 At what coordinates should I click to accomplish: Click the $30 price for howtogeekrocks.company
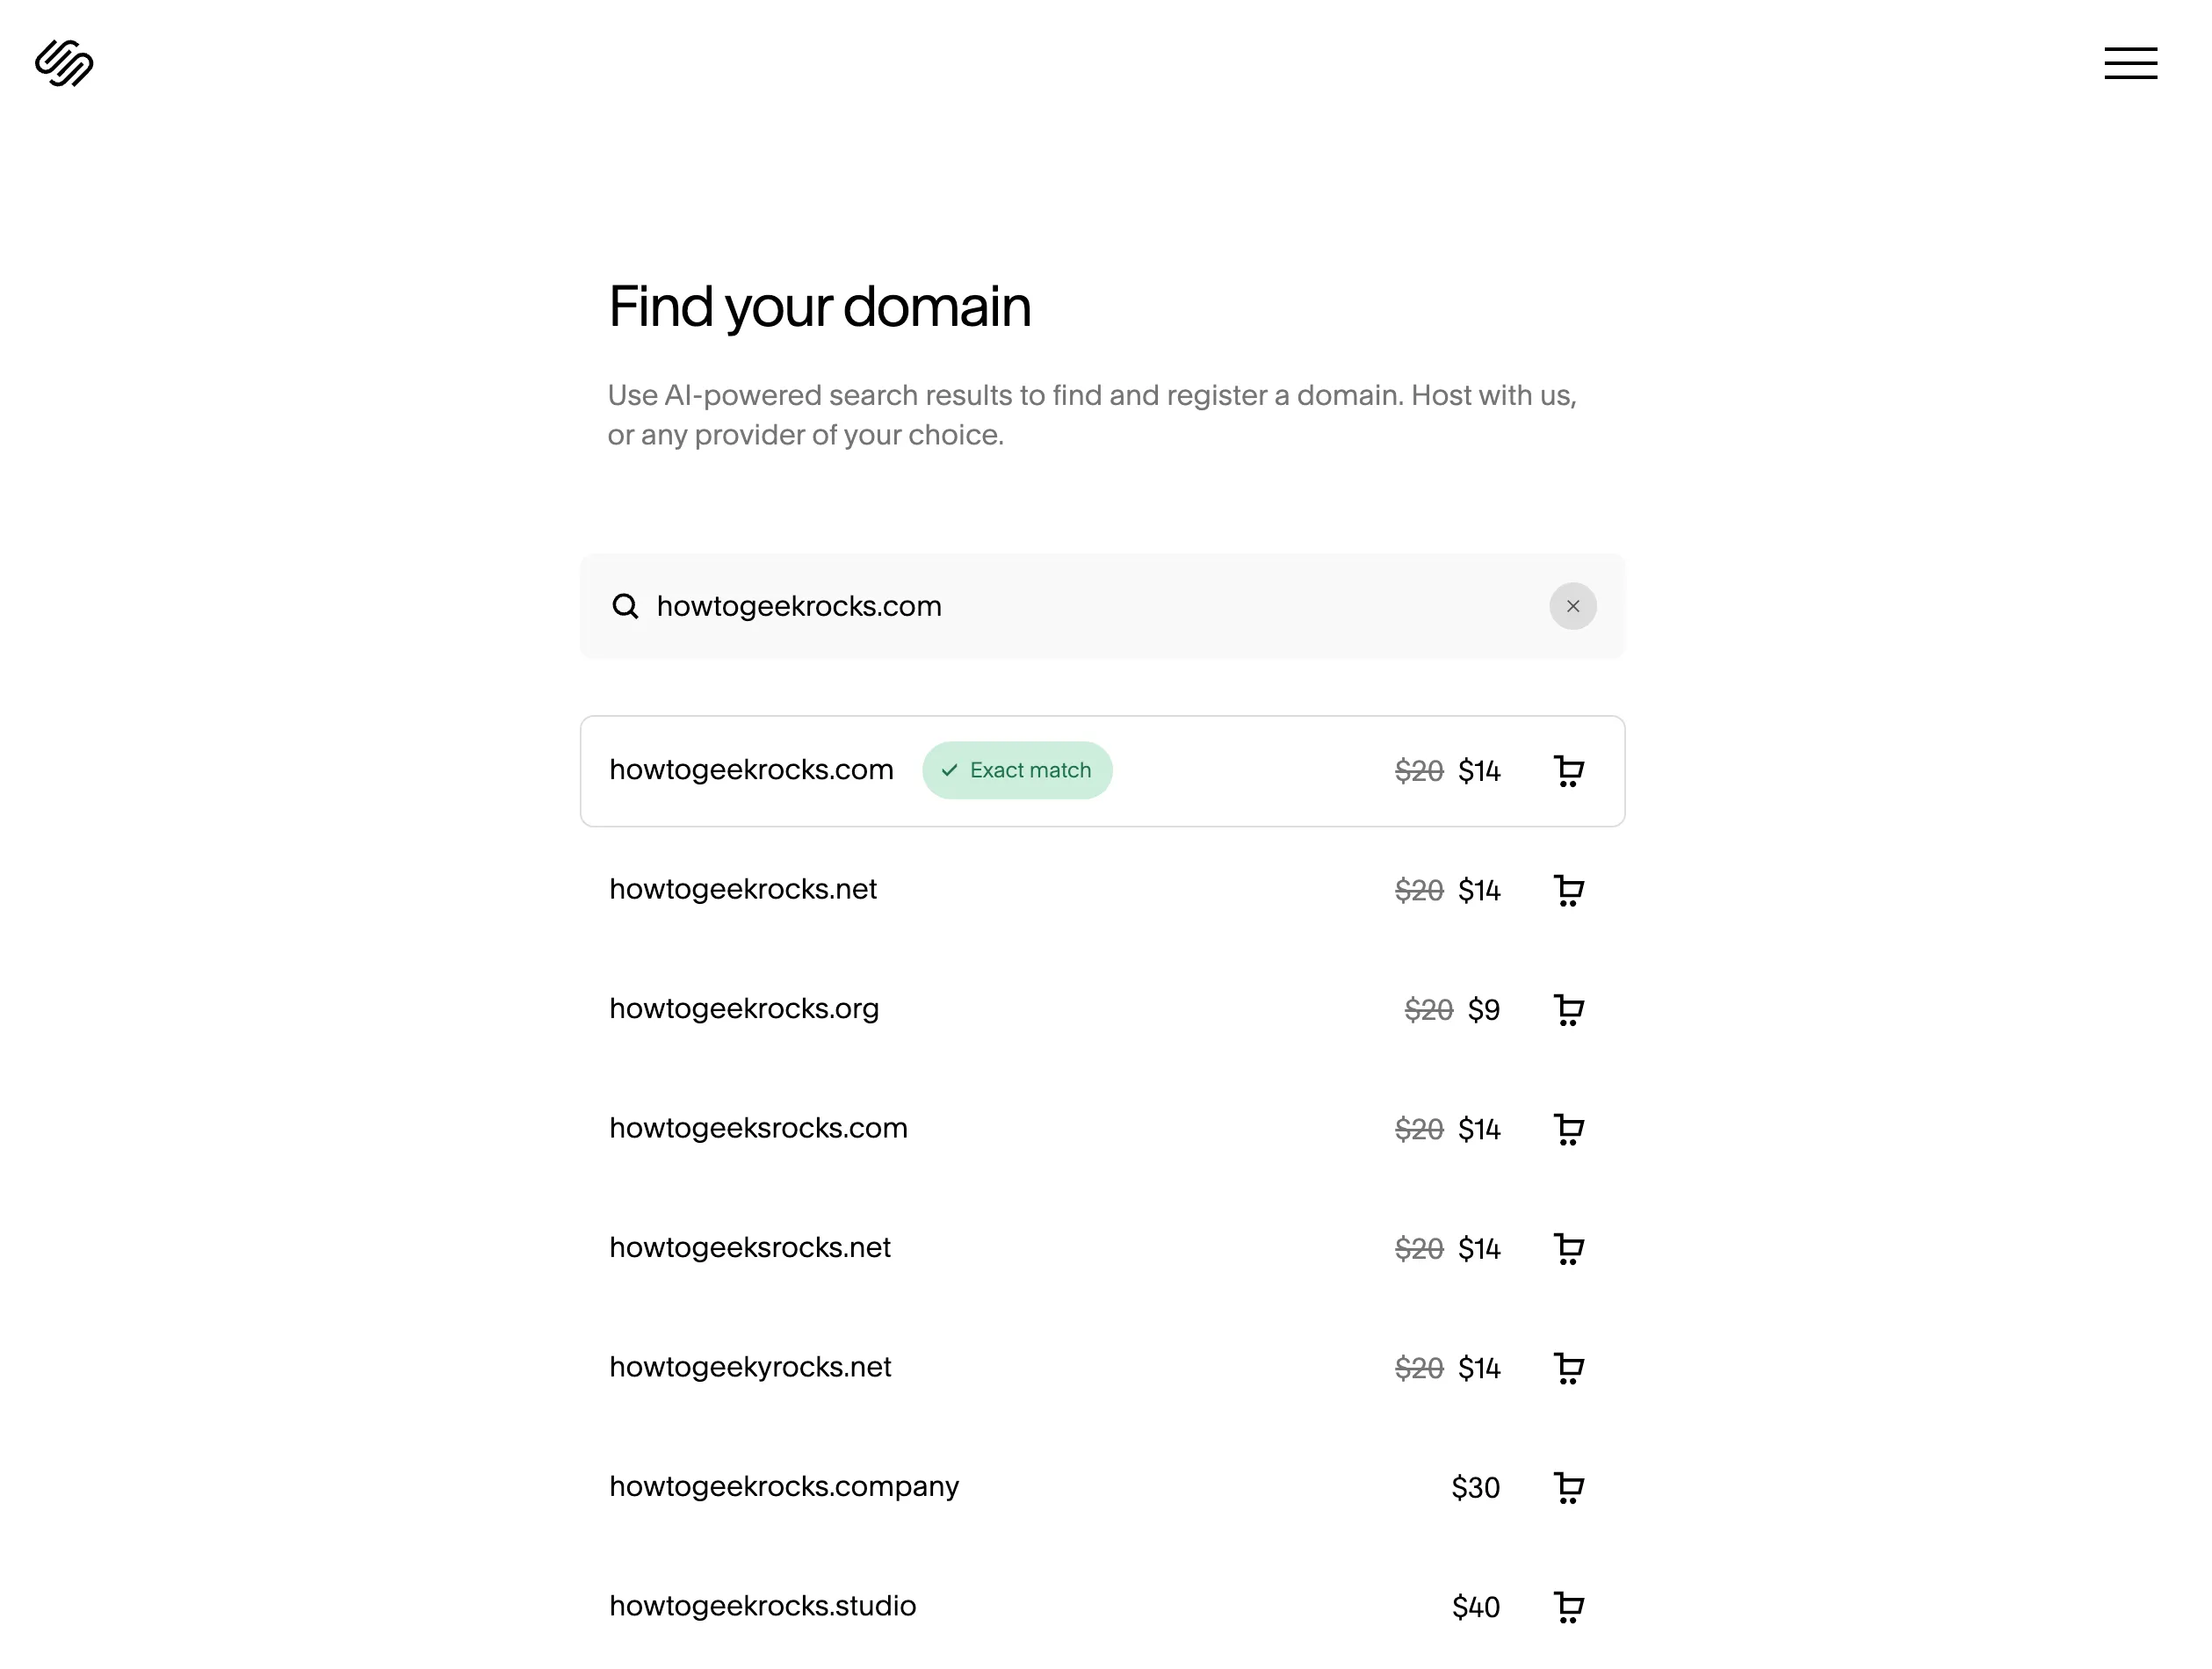tap(1475, 1488)
